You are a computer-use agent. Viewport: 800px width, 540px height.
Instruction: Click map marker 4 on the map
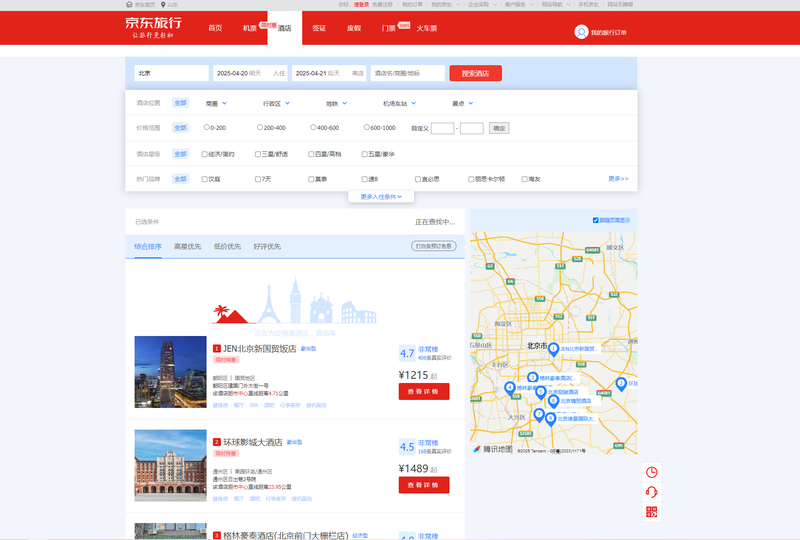click(509, 388)
